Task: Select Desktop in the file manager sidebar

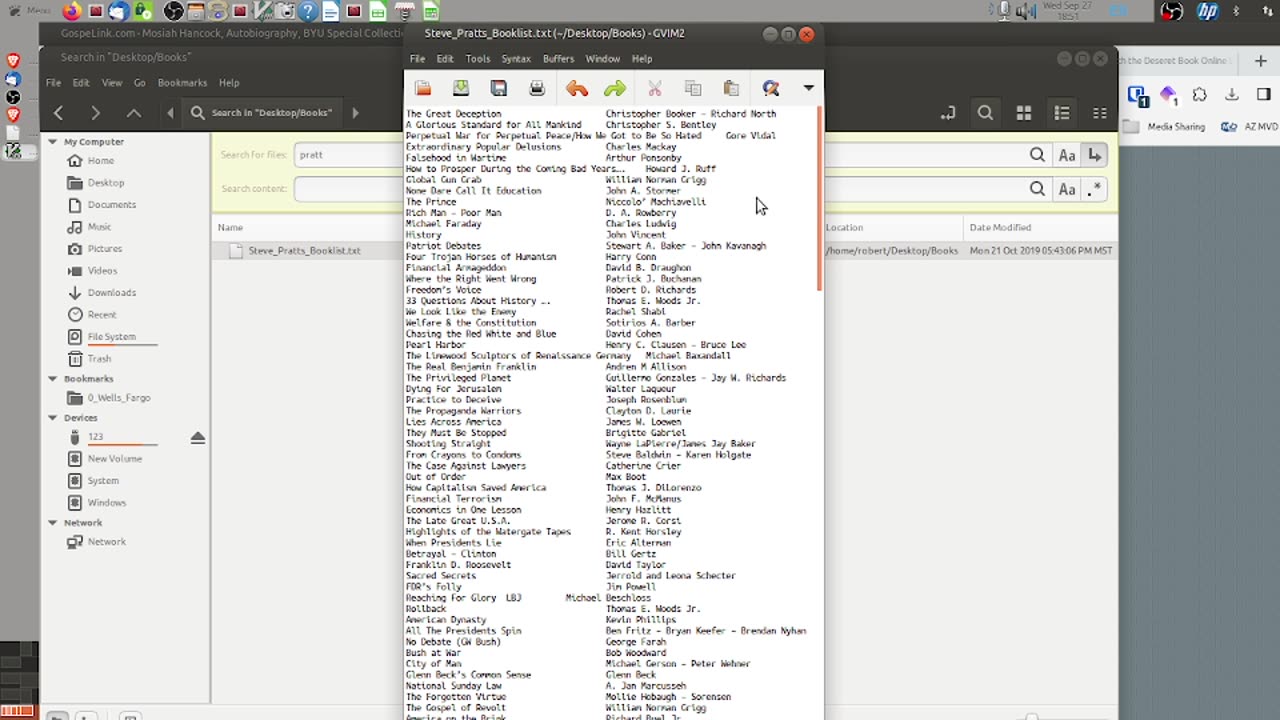Action: pyautogui.click(x=105, y=183)
